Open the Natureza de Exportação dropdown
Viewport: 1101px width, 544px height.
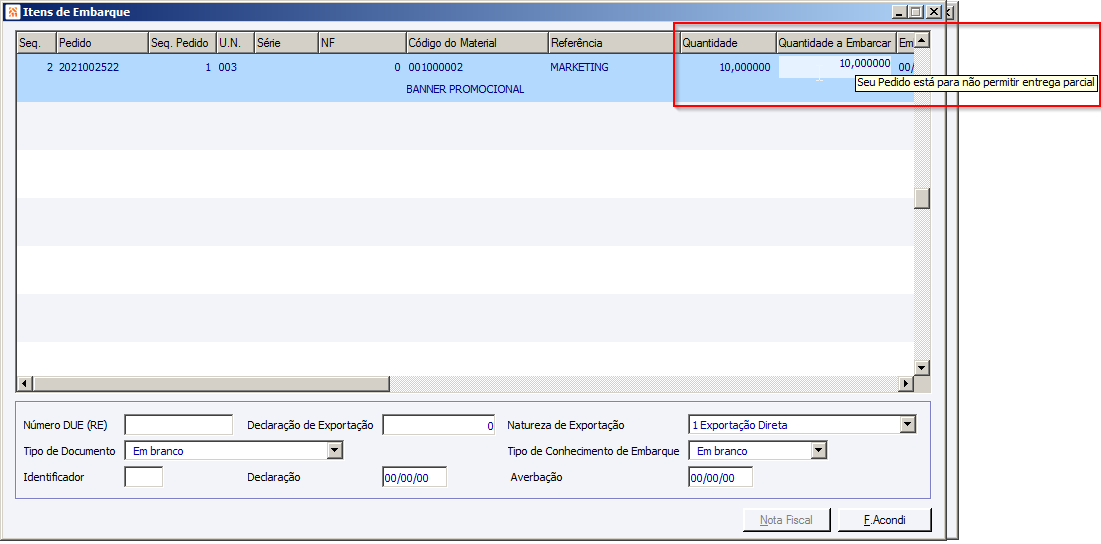pos(908,425)
